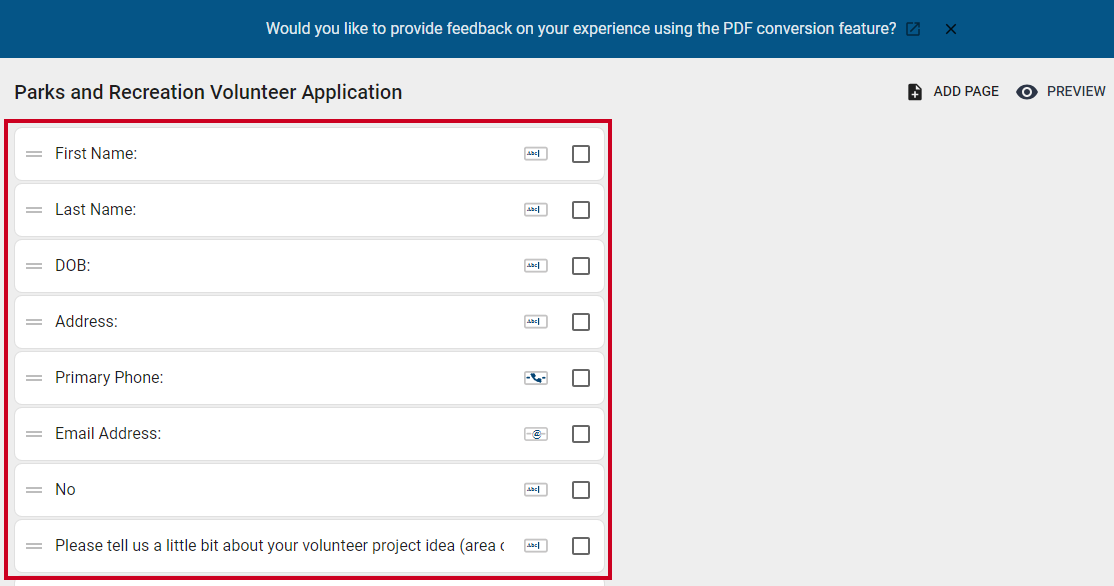Viewport: 1114px width, 586px height.
Task: Click the volunteer project idea field row
Action: click(309, 546)
